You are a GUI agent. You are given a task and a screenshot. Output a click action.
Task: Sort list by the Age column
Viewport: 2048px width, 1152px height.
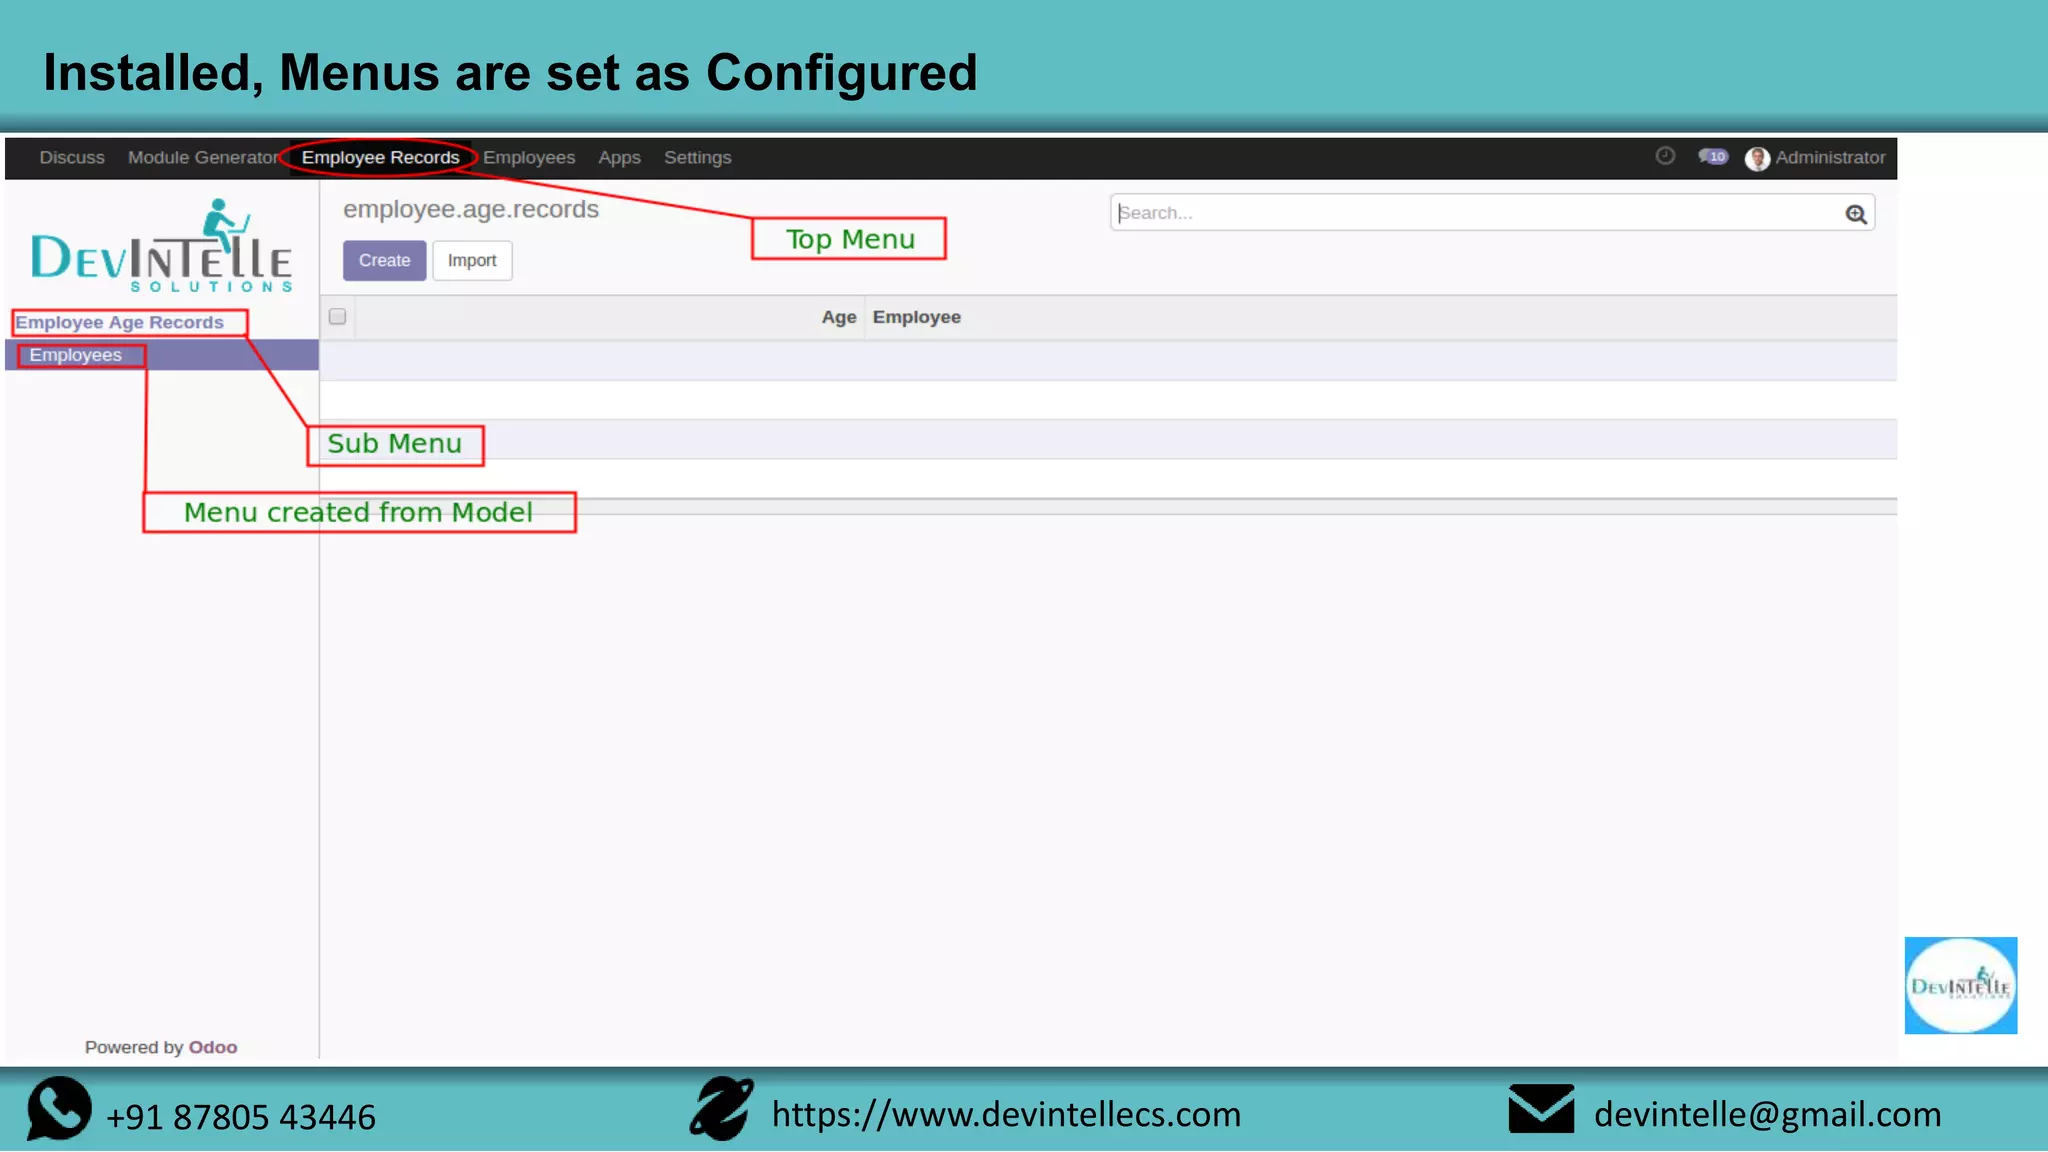[x=838, y=318]
